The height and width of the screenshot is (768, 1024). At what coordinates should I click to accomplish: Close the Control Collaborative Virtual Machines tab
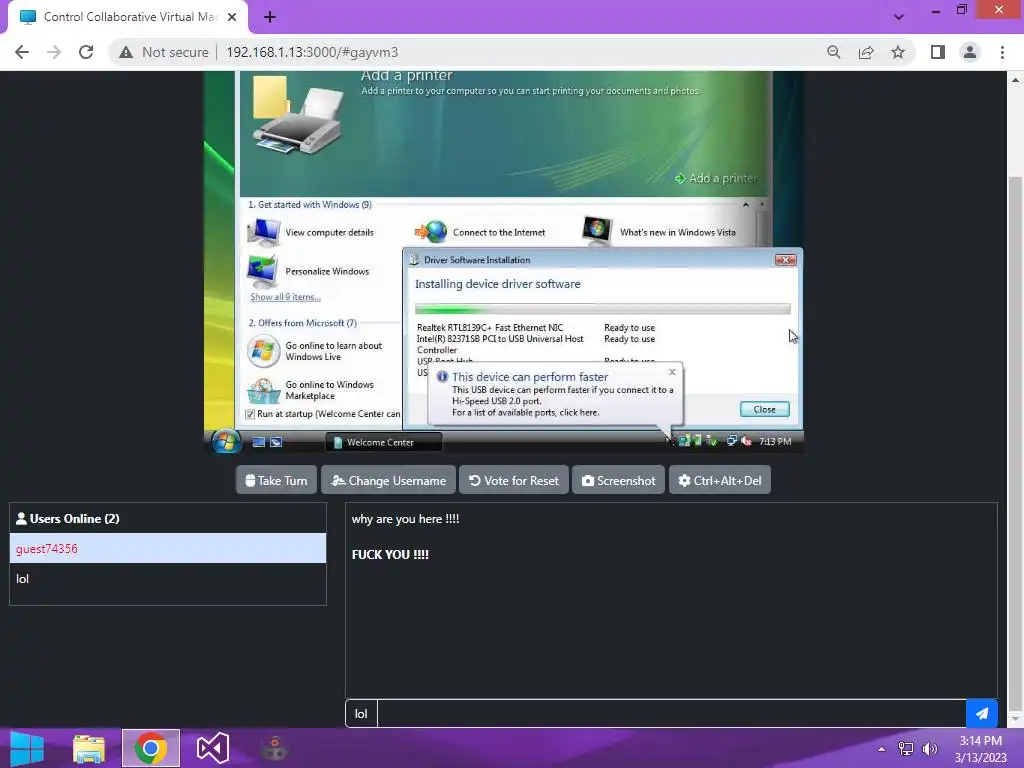(x=232, y=17)
